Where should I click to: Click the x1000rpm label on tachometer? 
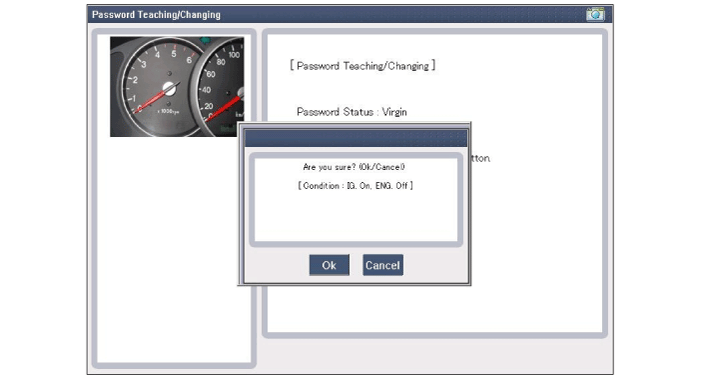pyautogui.click(x=168, y=111)
